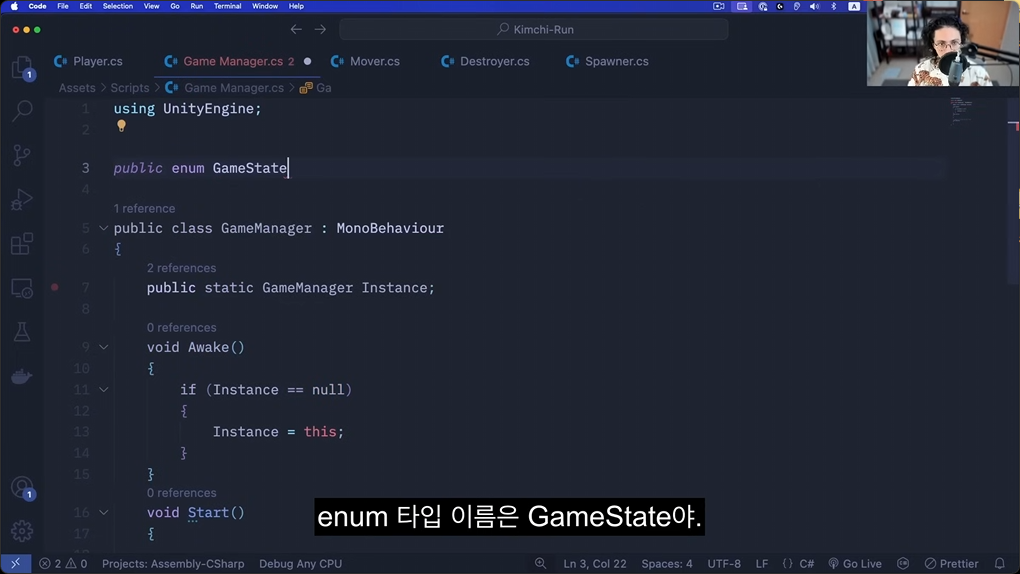
Task: Change line endings via LF indicator
Action: [x=762, y=564]
